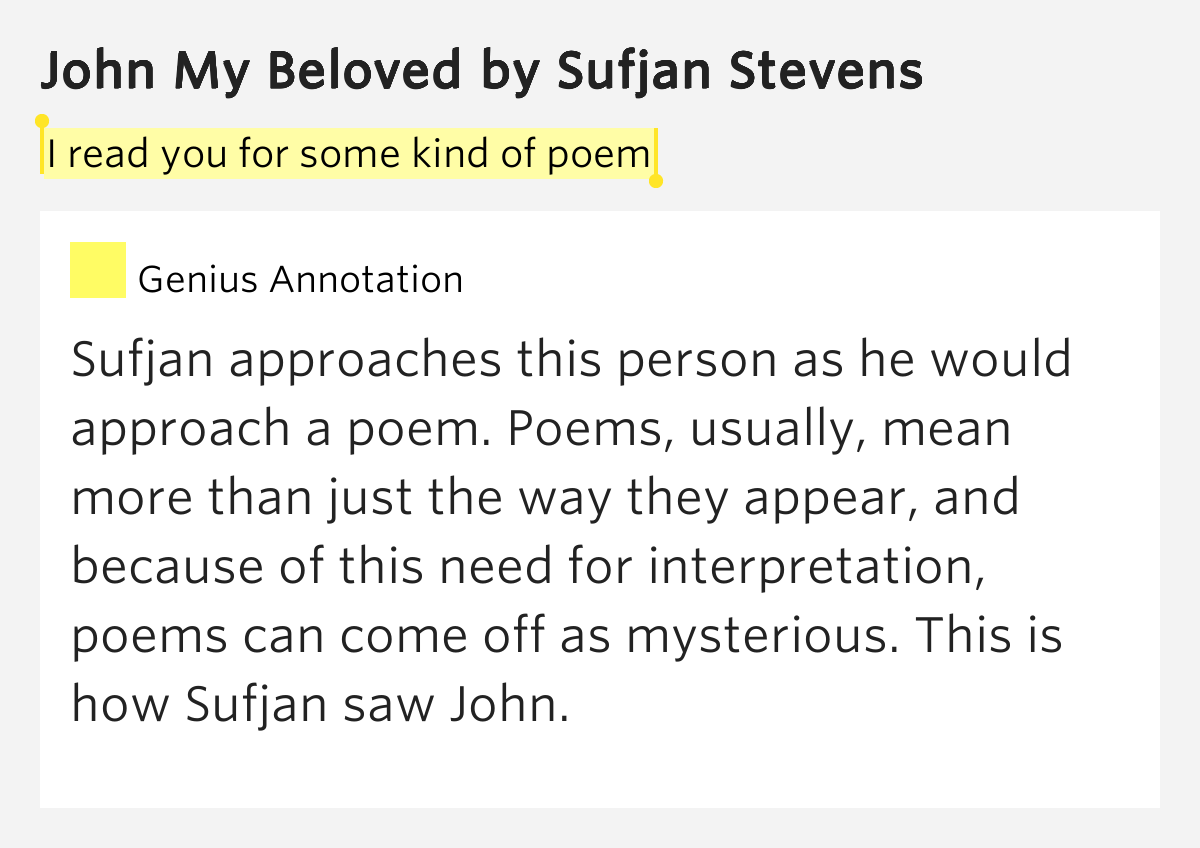
Task: Click the word "interpretation" in the annotation
Action: [810, 568]
